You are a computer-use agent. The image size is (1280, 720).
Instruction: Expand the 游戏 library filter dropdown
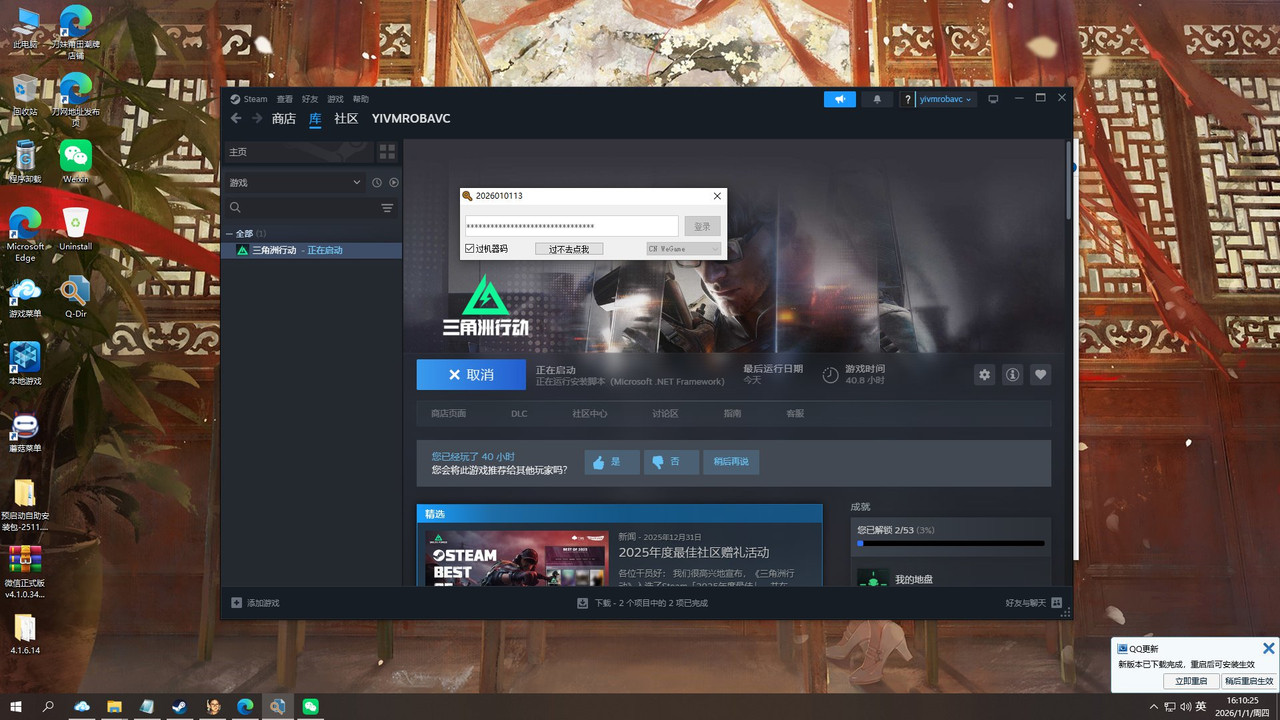(294, 183)
